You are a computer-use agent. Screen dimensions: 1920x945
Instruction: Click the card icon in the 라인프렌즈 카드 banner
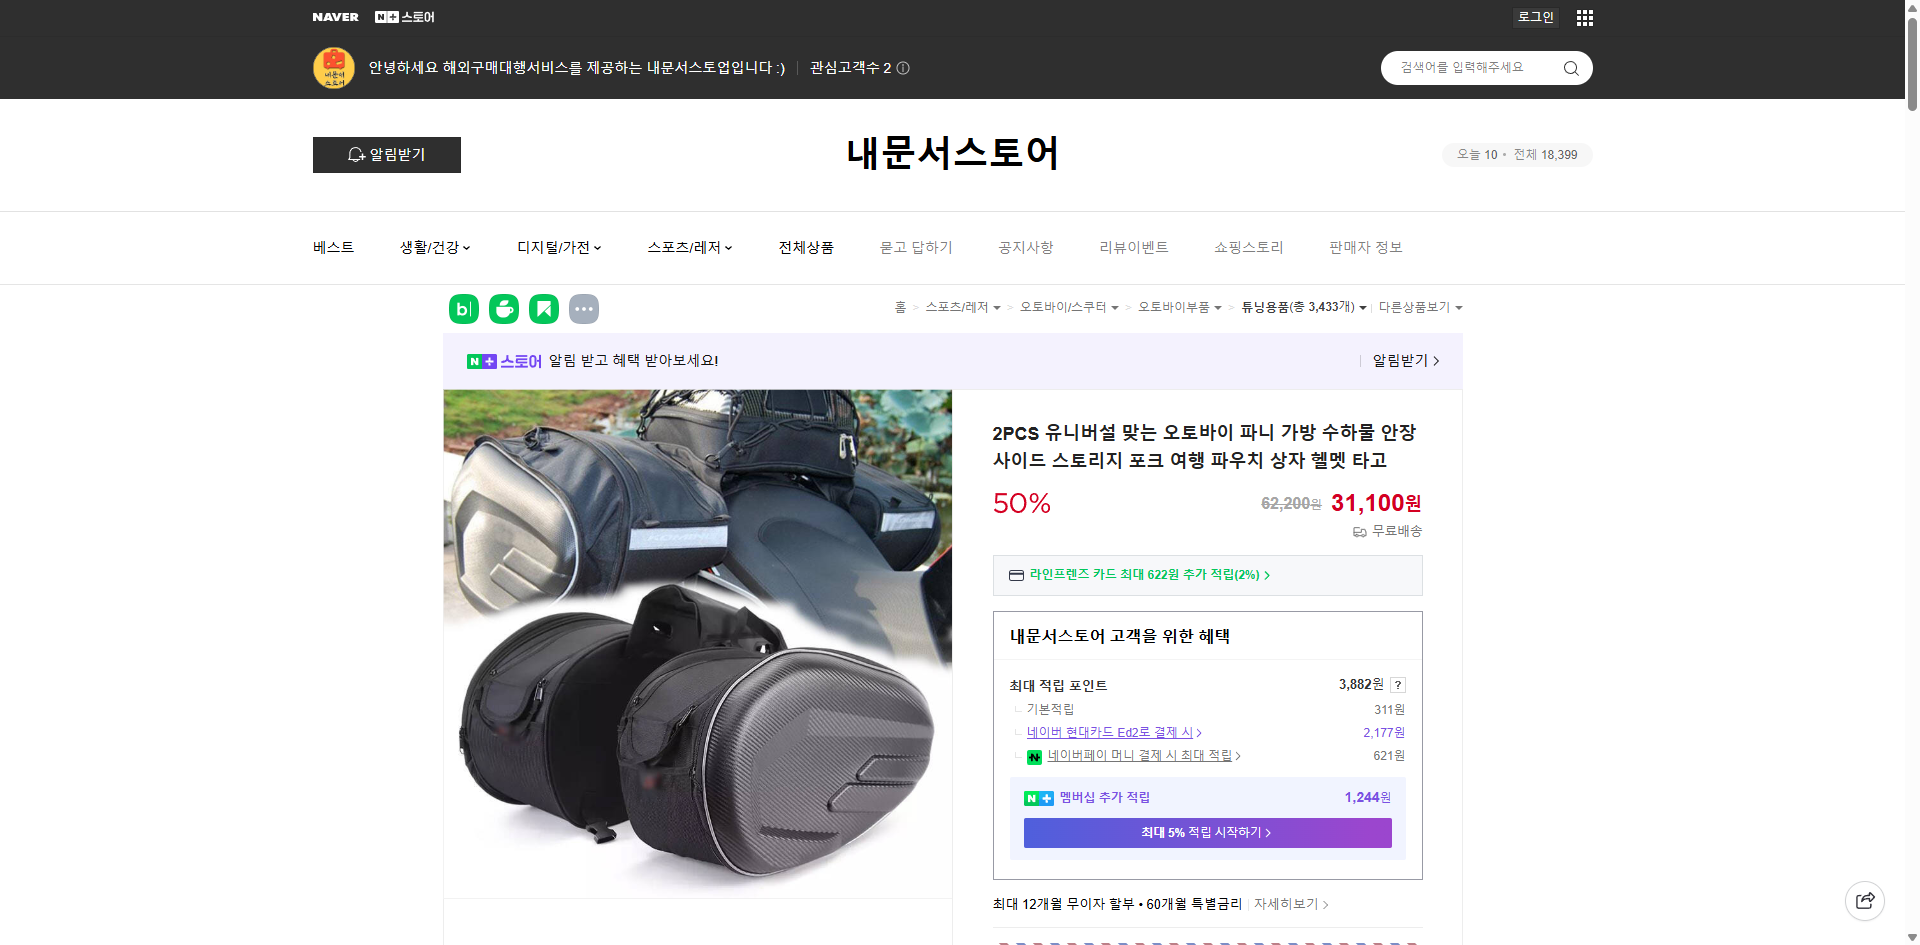1015,575
